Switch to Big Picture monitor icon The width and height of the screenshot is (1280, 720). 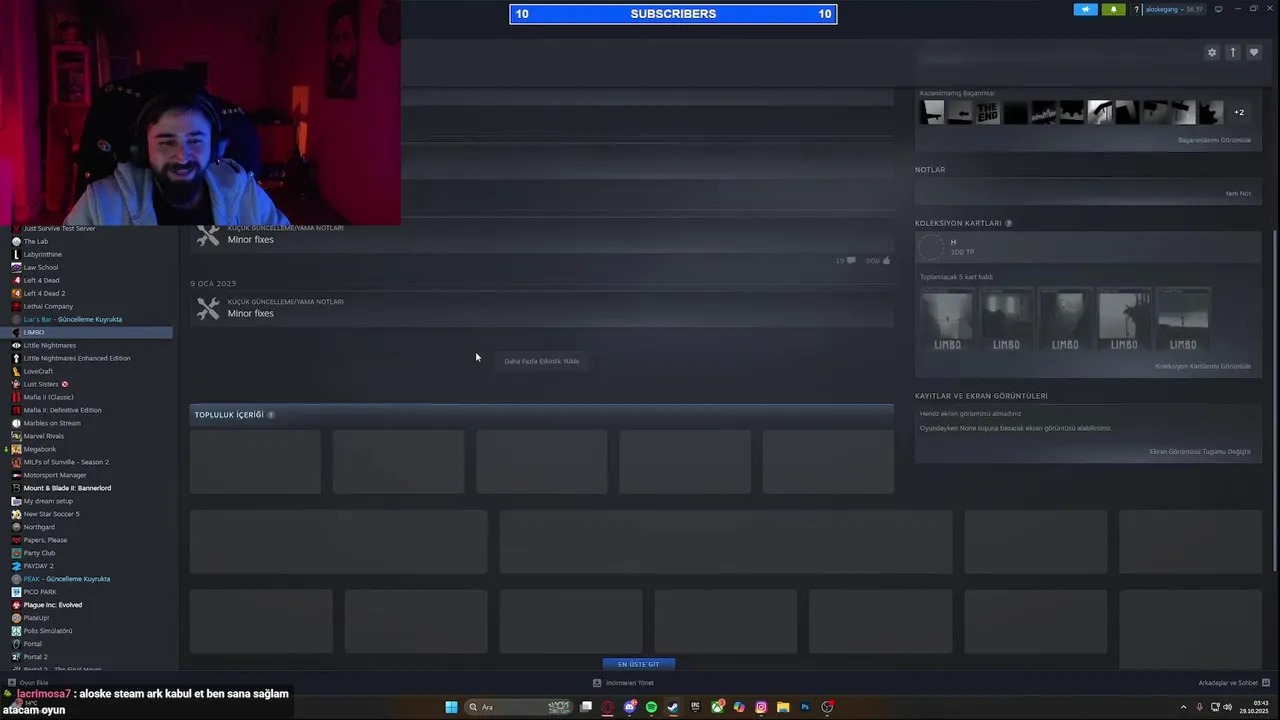point(1218,9)
